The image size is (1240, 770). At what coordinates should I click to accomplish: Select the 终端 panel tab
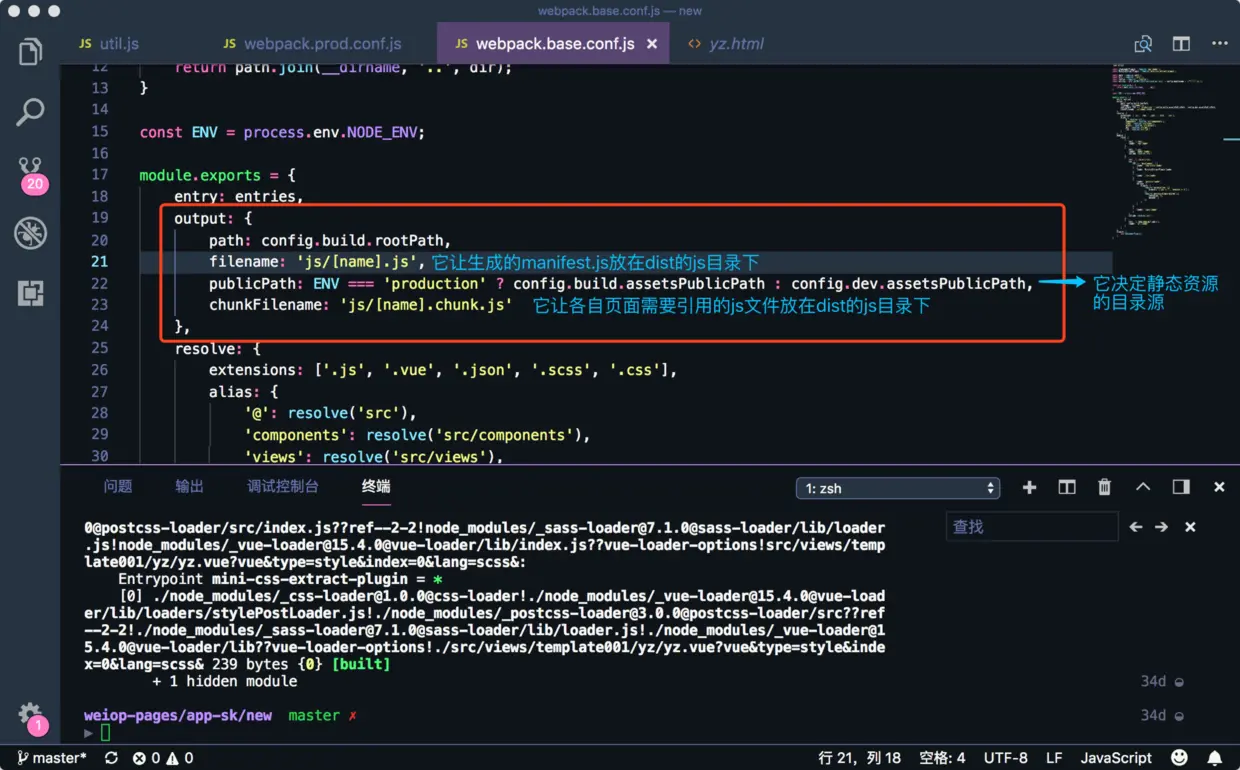tap(376, 486)
